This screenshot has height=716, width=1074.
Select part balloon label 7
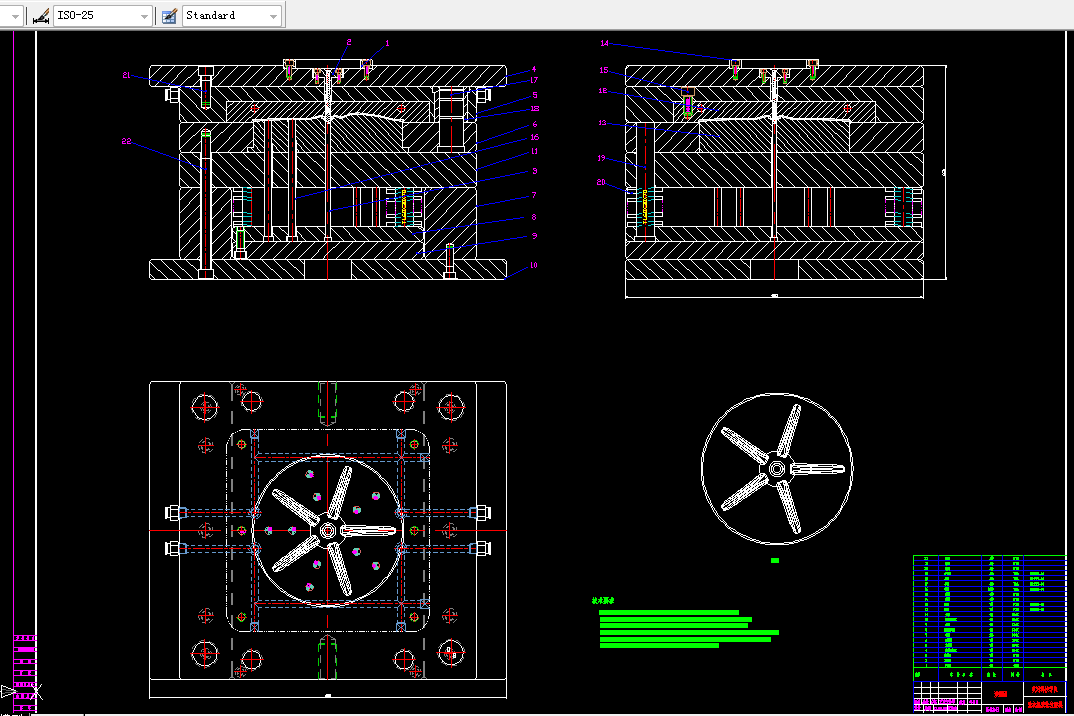point(534,195)
